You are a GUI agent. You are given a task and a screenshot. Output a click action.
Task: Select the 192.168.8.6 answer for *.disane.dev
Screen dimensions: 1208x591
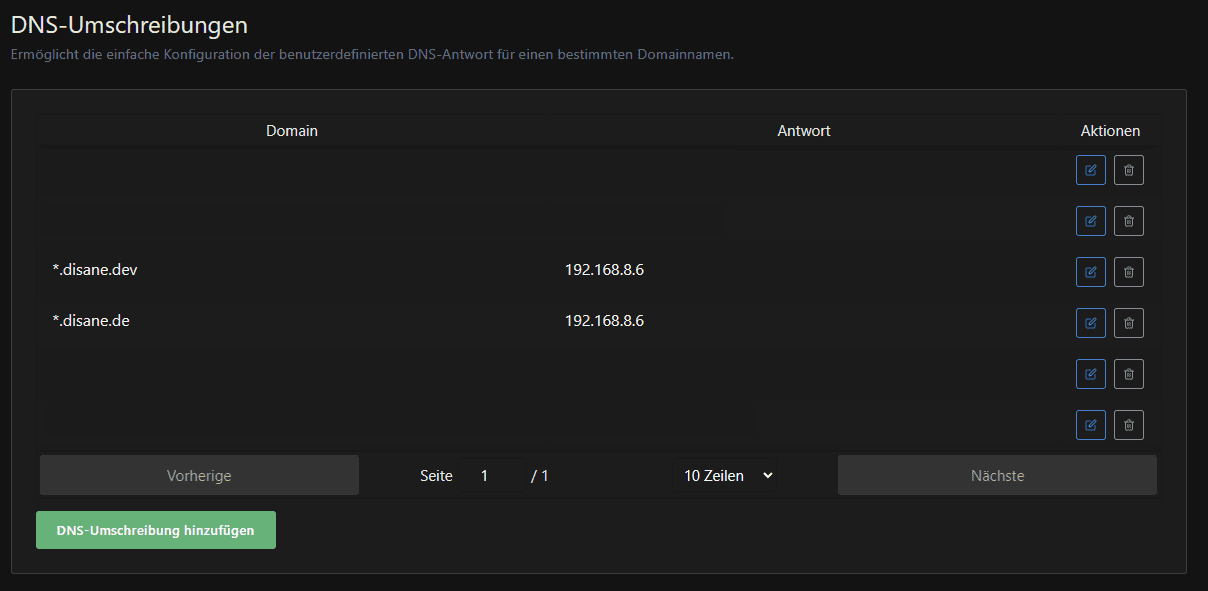click(x=605, y=269)
